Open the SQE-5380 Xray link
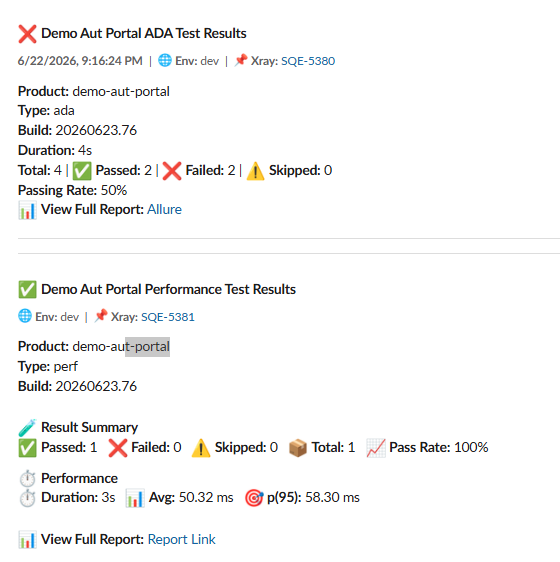 pyautogui.click(x=308, y=61)
